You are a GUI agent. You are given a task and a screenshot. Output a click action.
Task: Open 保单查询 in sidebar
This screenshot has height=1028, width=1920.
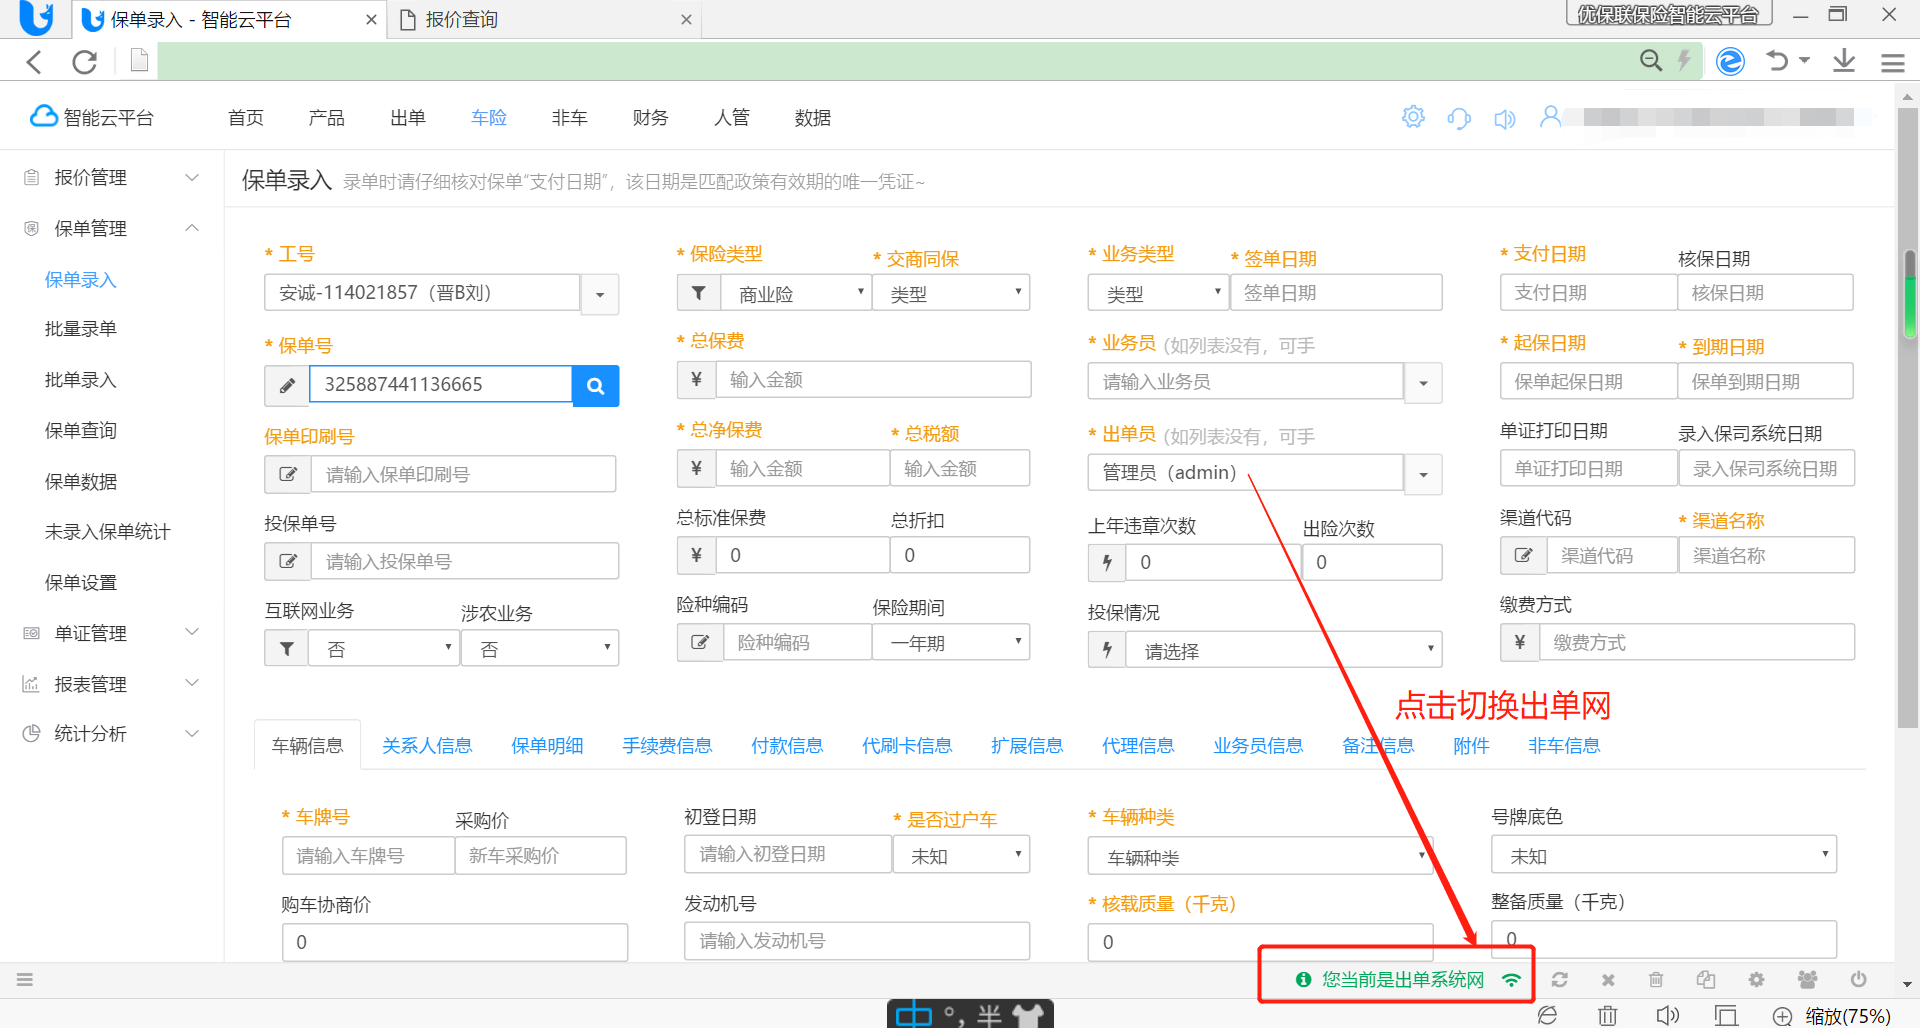click(81, 431)
